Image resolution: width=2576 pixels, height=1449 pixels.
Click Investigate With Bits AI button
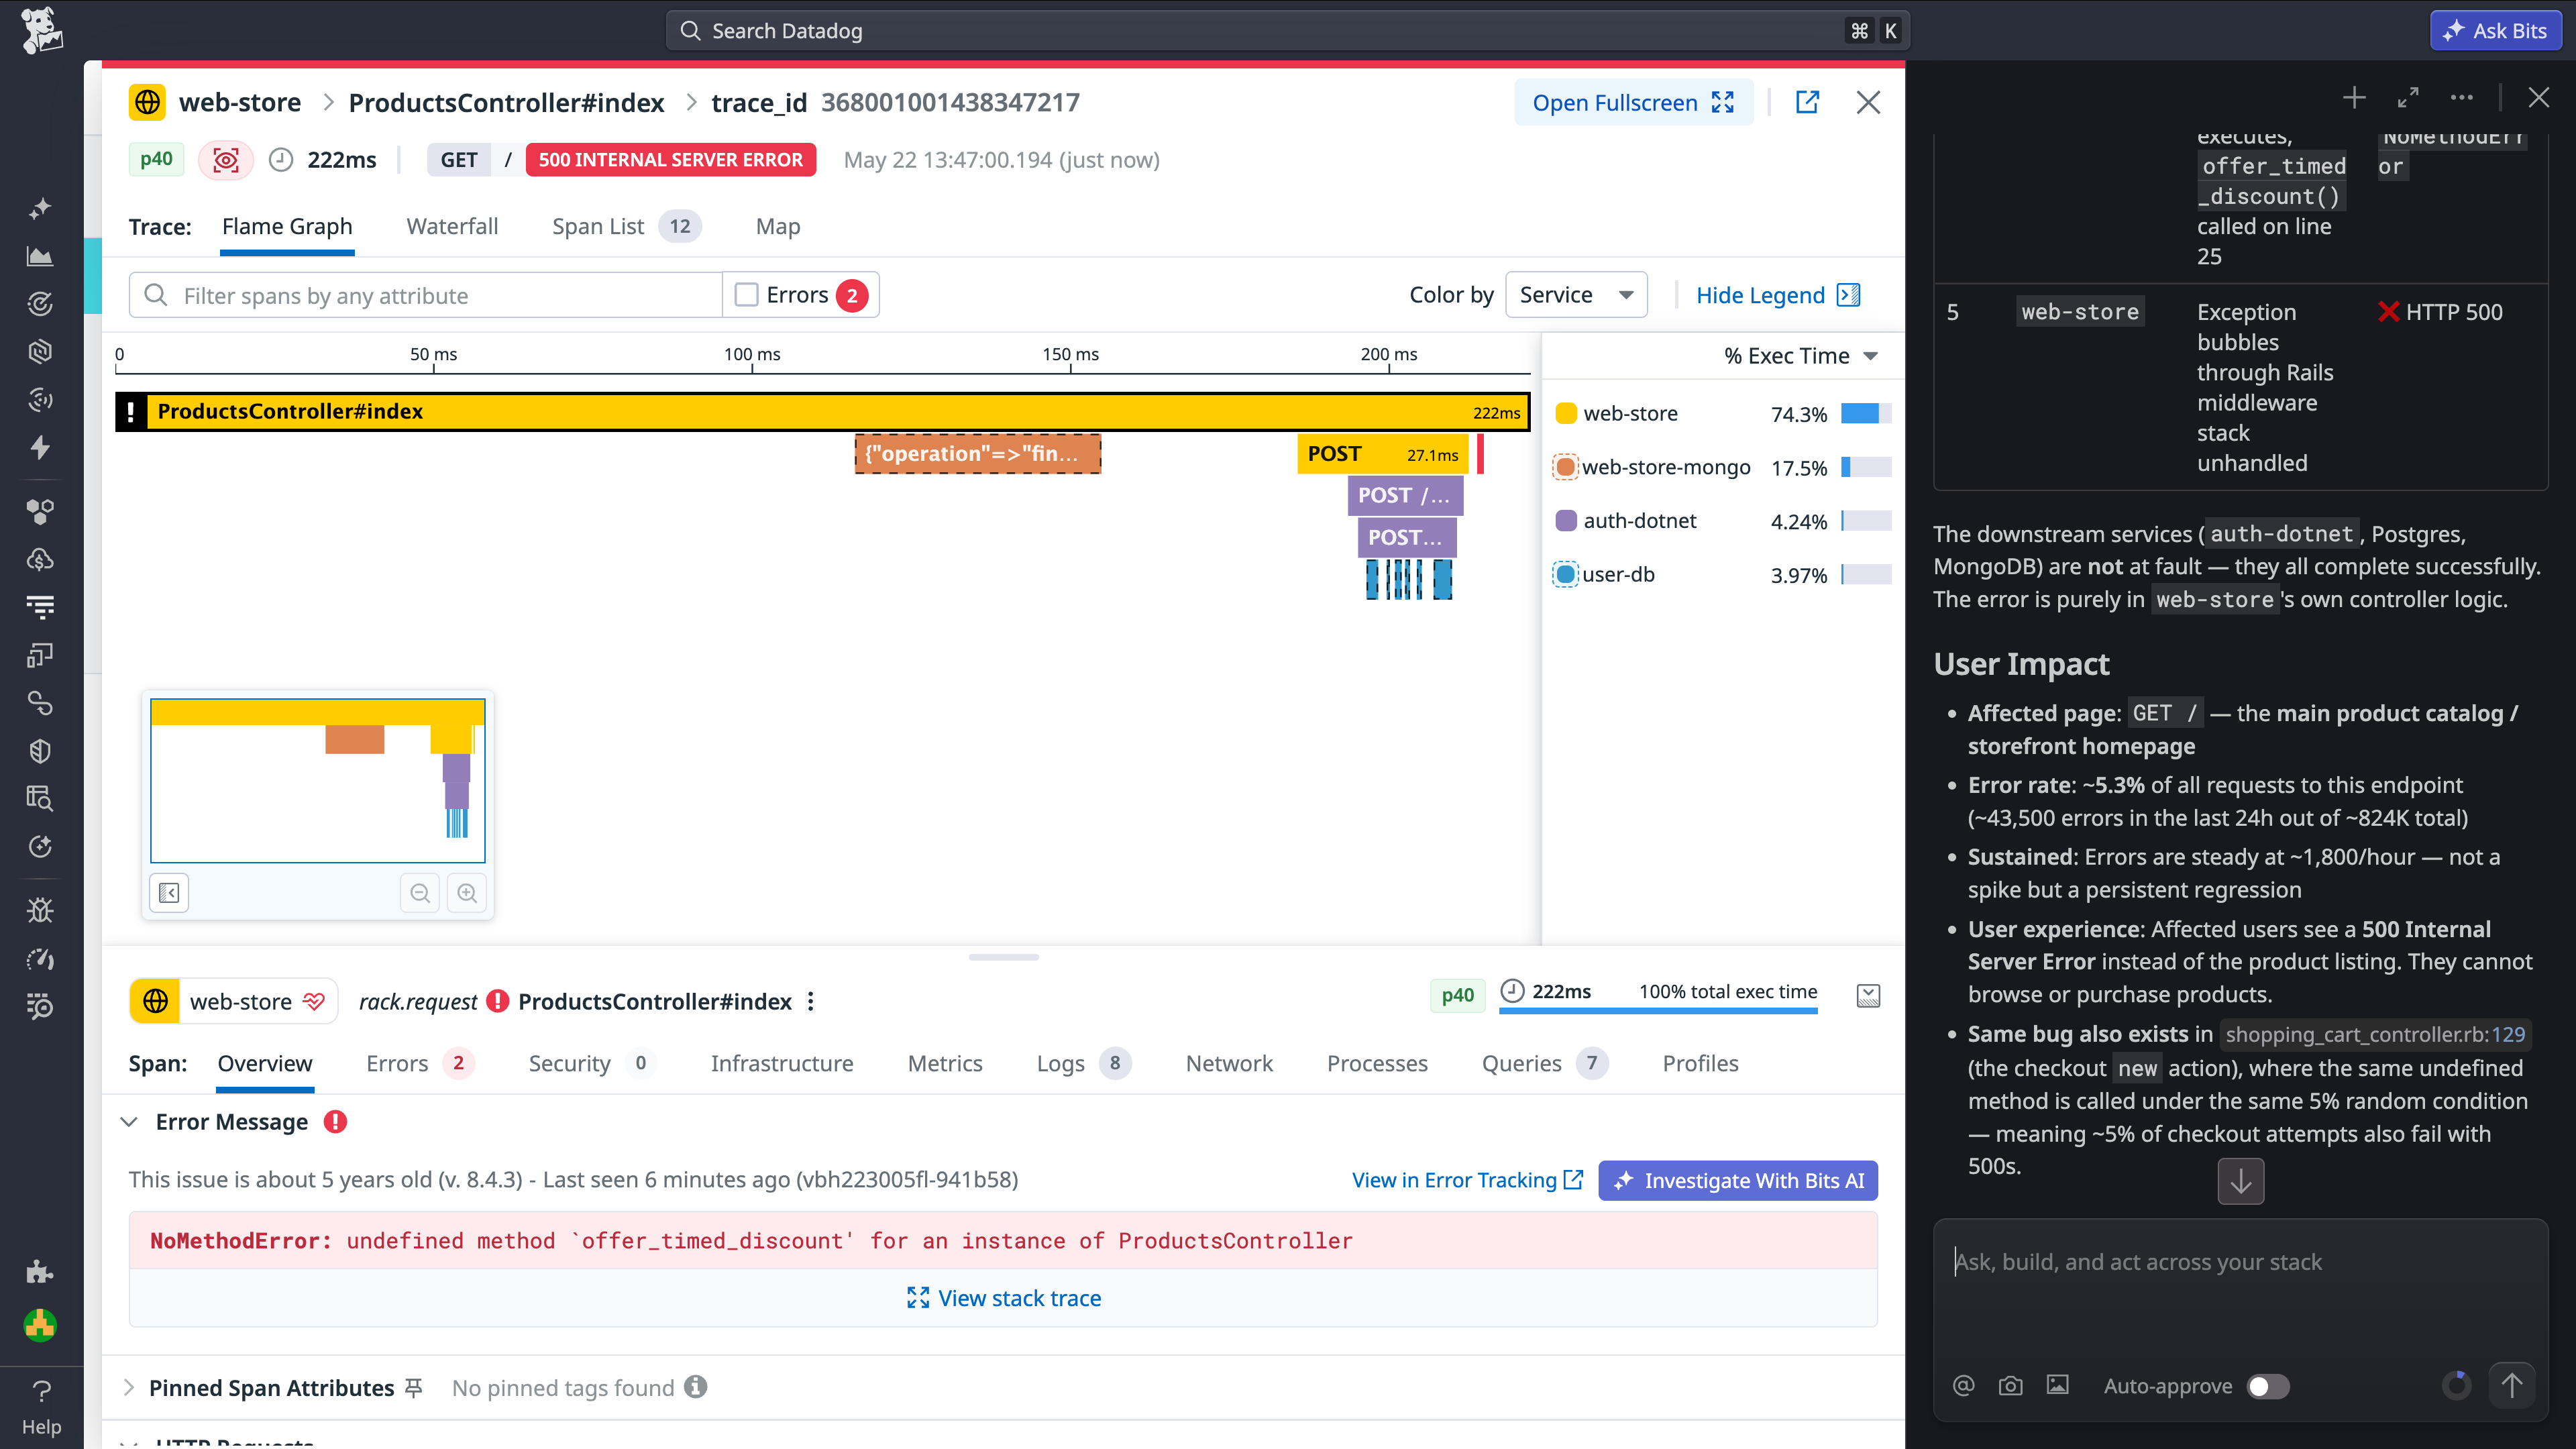(1738, 1180)
